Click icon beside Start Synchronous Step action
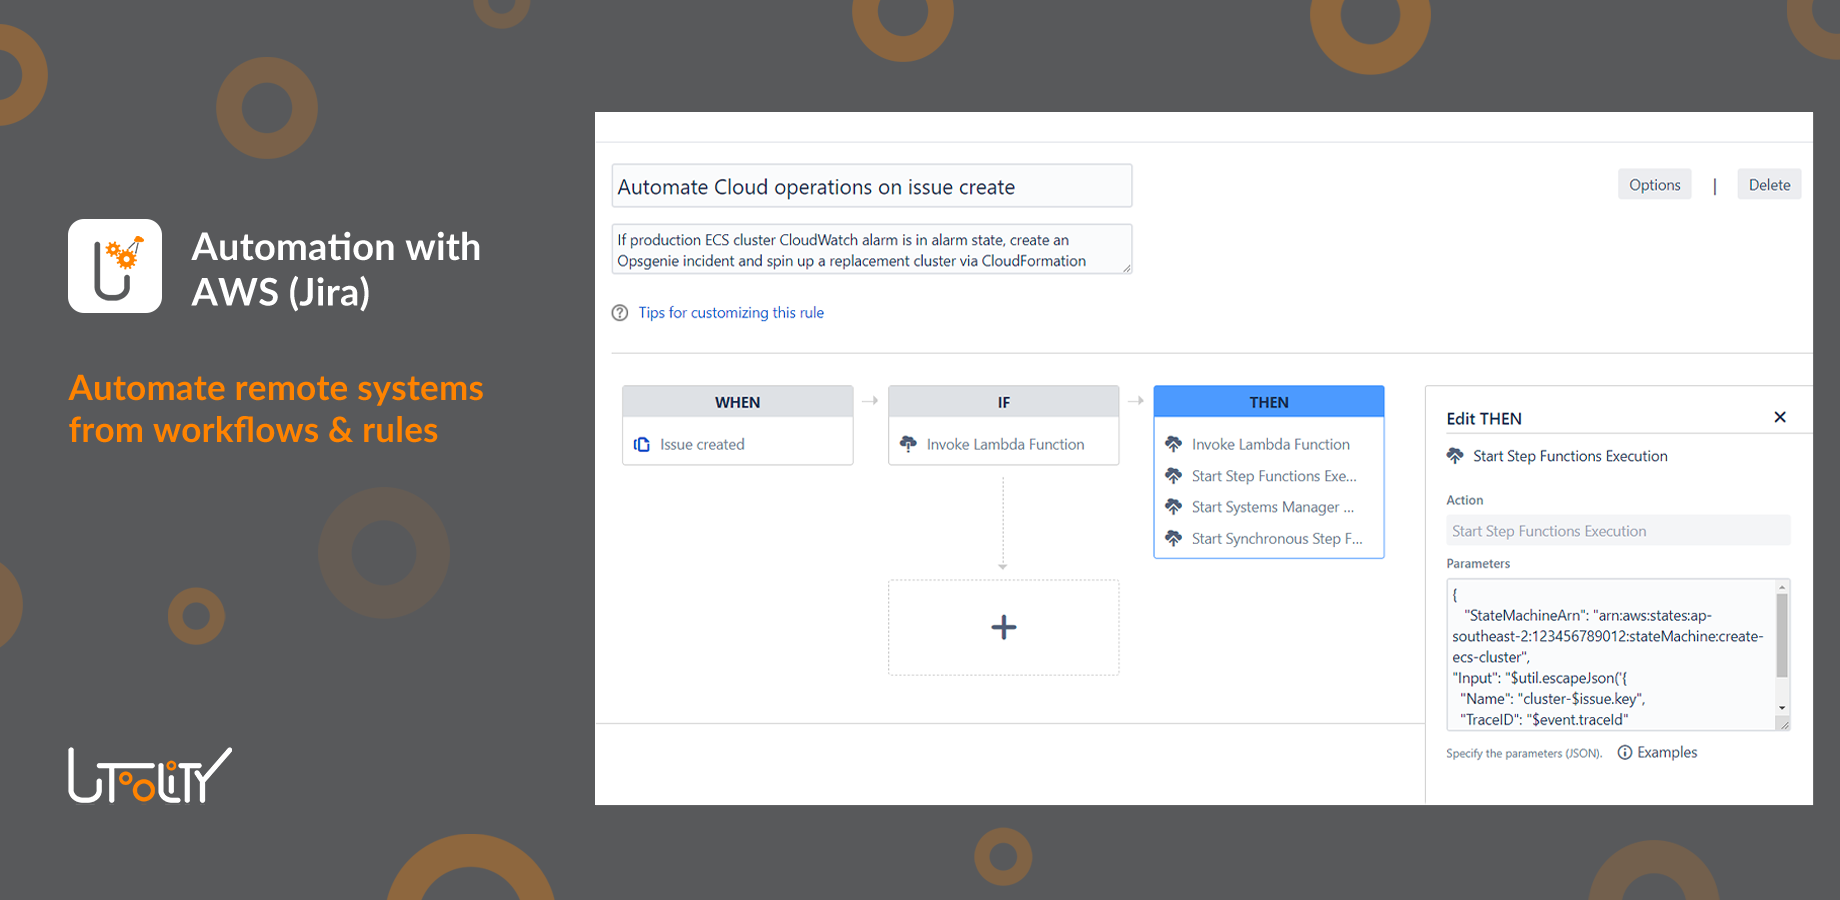Image resolution: width=1840 pixels, height=900 pixels. click(x=1174, y=539)
